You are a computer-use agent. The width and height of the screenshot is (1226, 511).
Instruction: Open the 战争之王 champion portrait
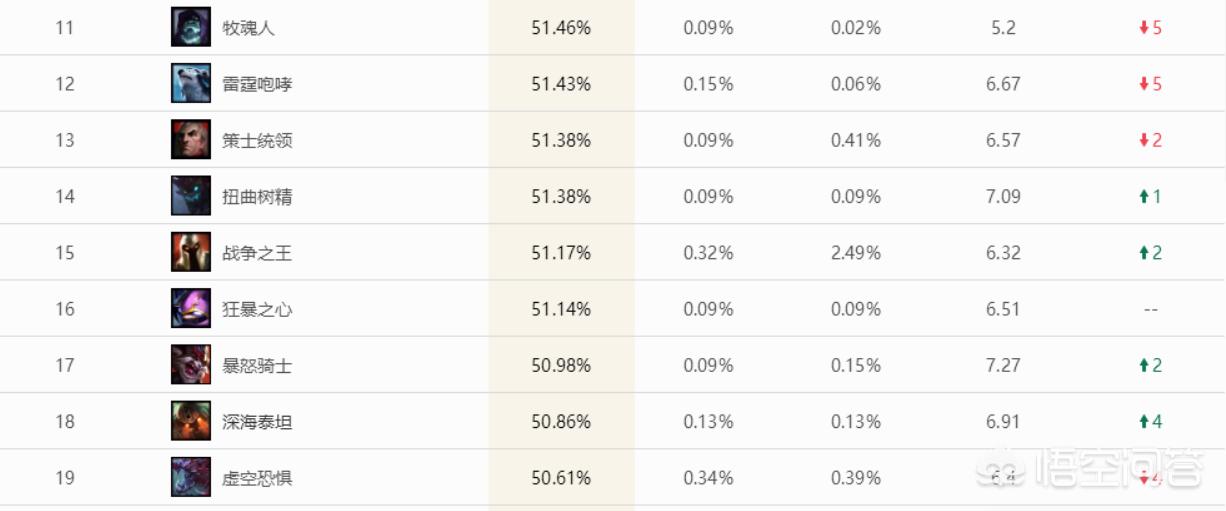[x=191, y=252]
